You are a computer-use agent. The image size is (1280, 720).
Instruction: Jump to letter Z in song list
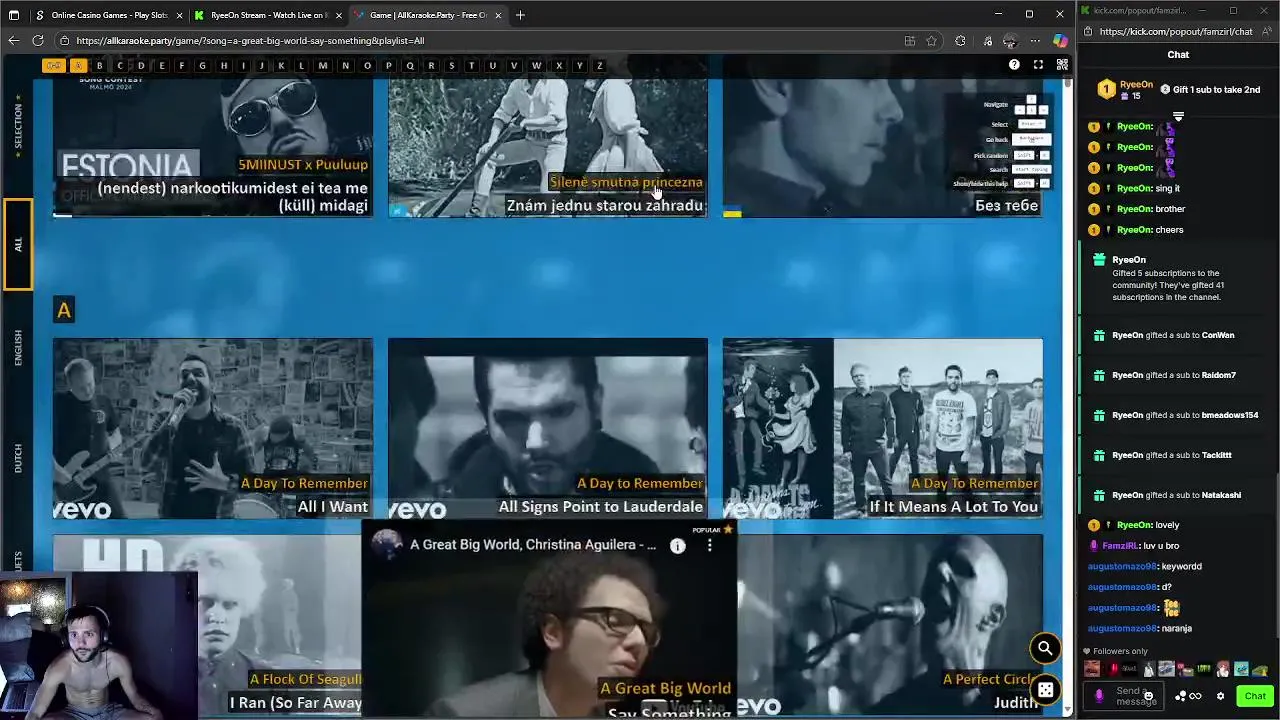pos(599,66)
